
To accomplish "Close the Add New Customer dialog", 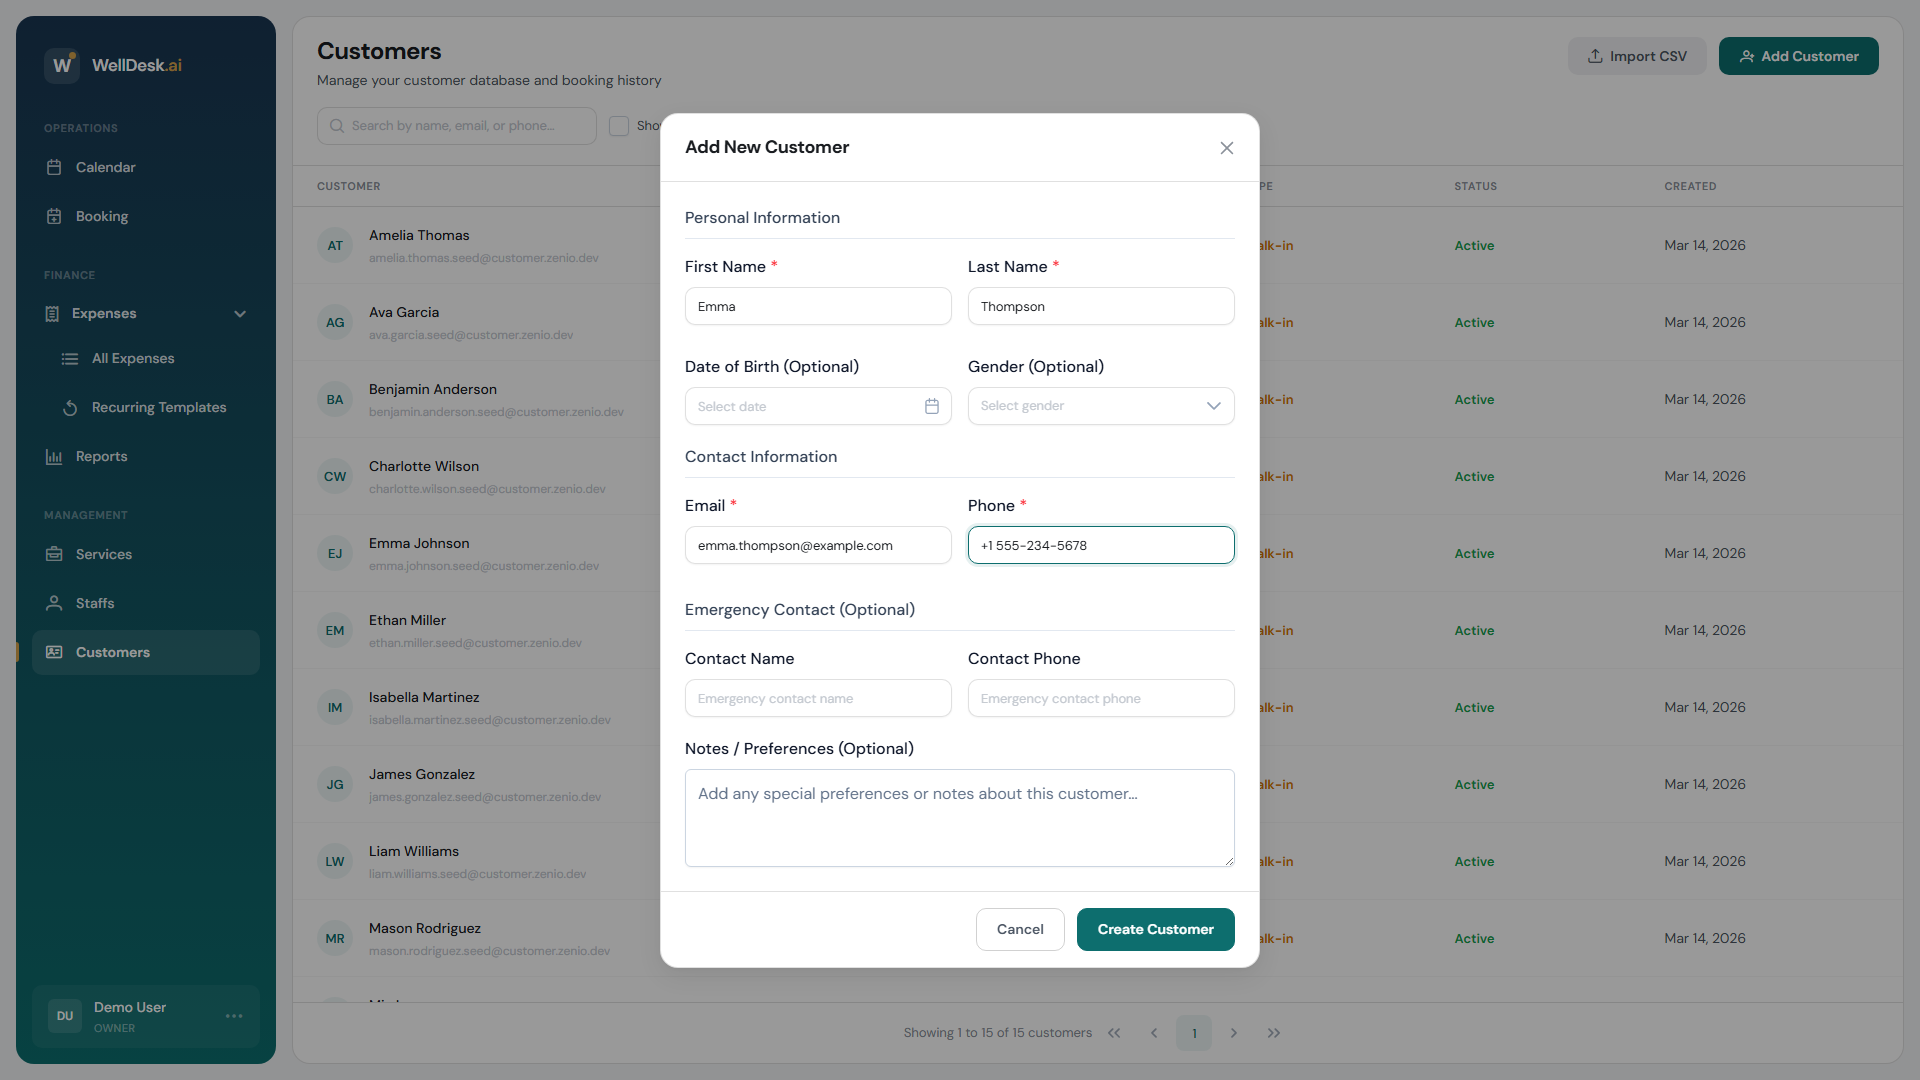I will click(x=1227, y=148).
